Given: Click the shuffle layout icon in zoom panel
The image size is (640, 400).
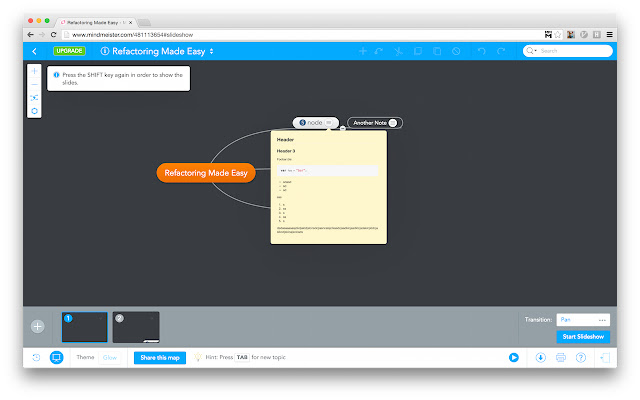Looking at the screenshot, I should click(34, 98).
